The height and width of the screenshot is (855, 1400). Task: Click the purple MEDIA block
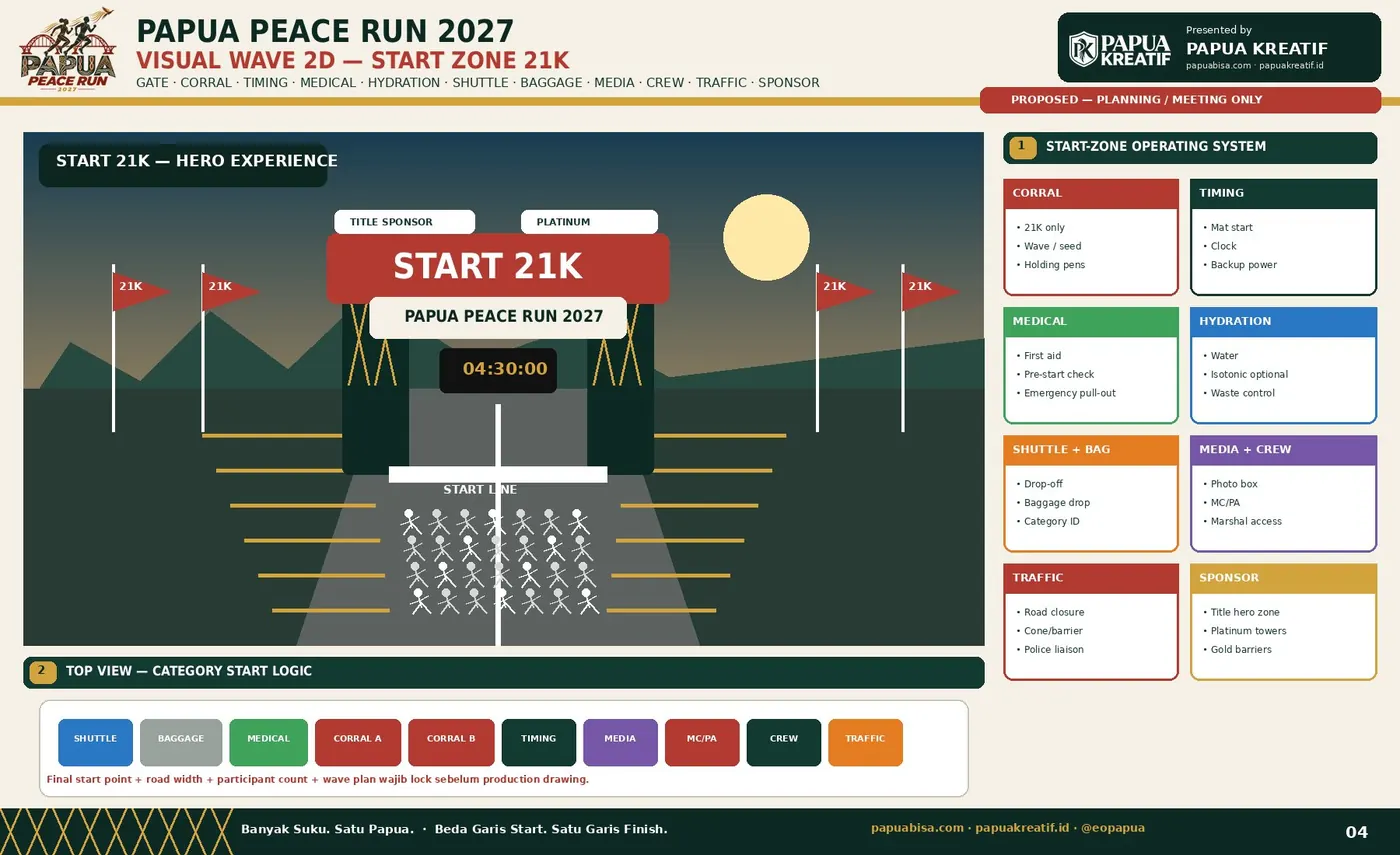click(x=620, y=742)
